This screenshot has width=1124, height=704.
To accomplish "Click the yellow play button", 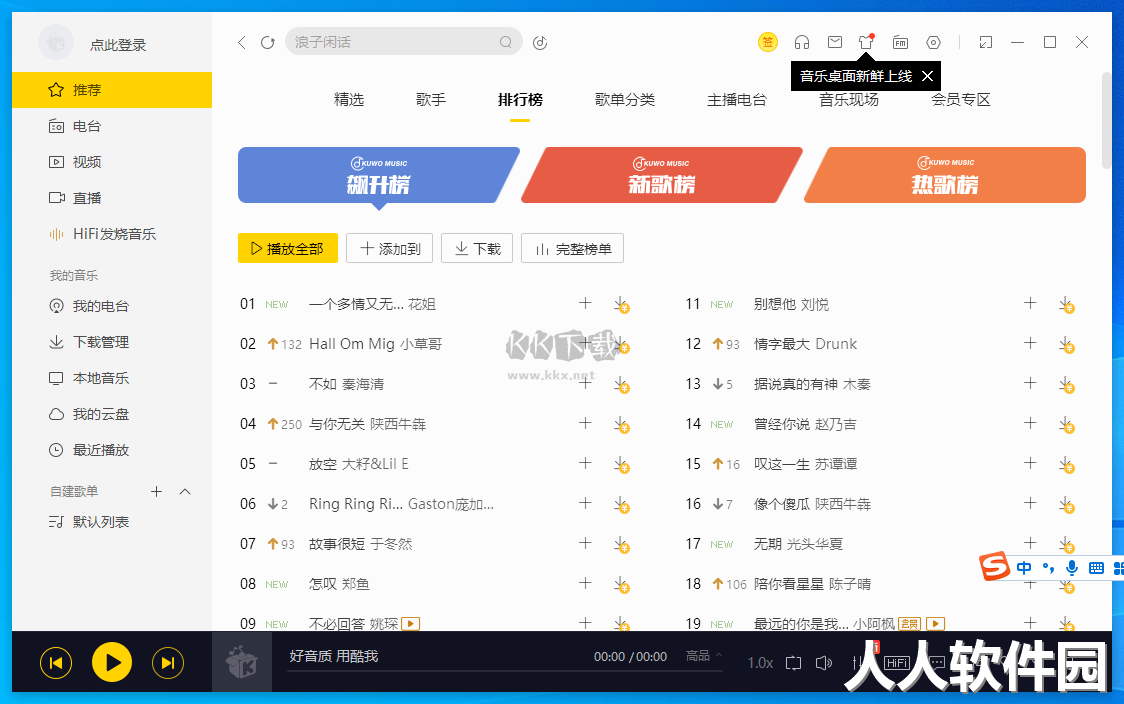I will pyautogui.click(x=112, y=662).
